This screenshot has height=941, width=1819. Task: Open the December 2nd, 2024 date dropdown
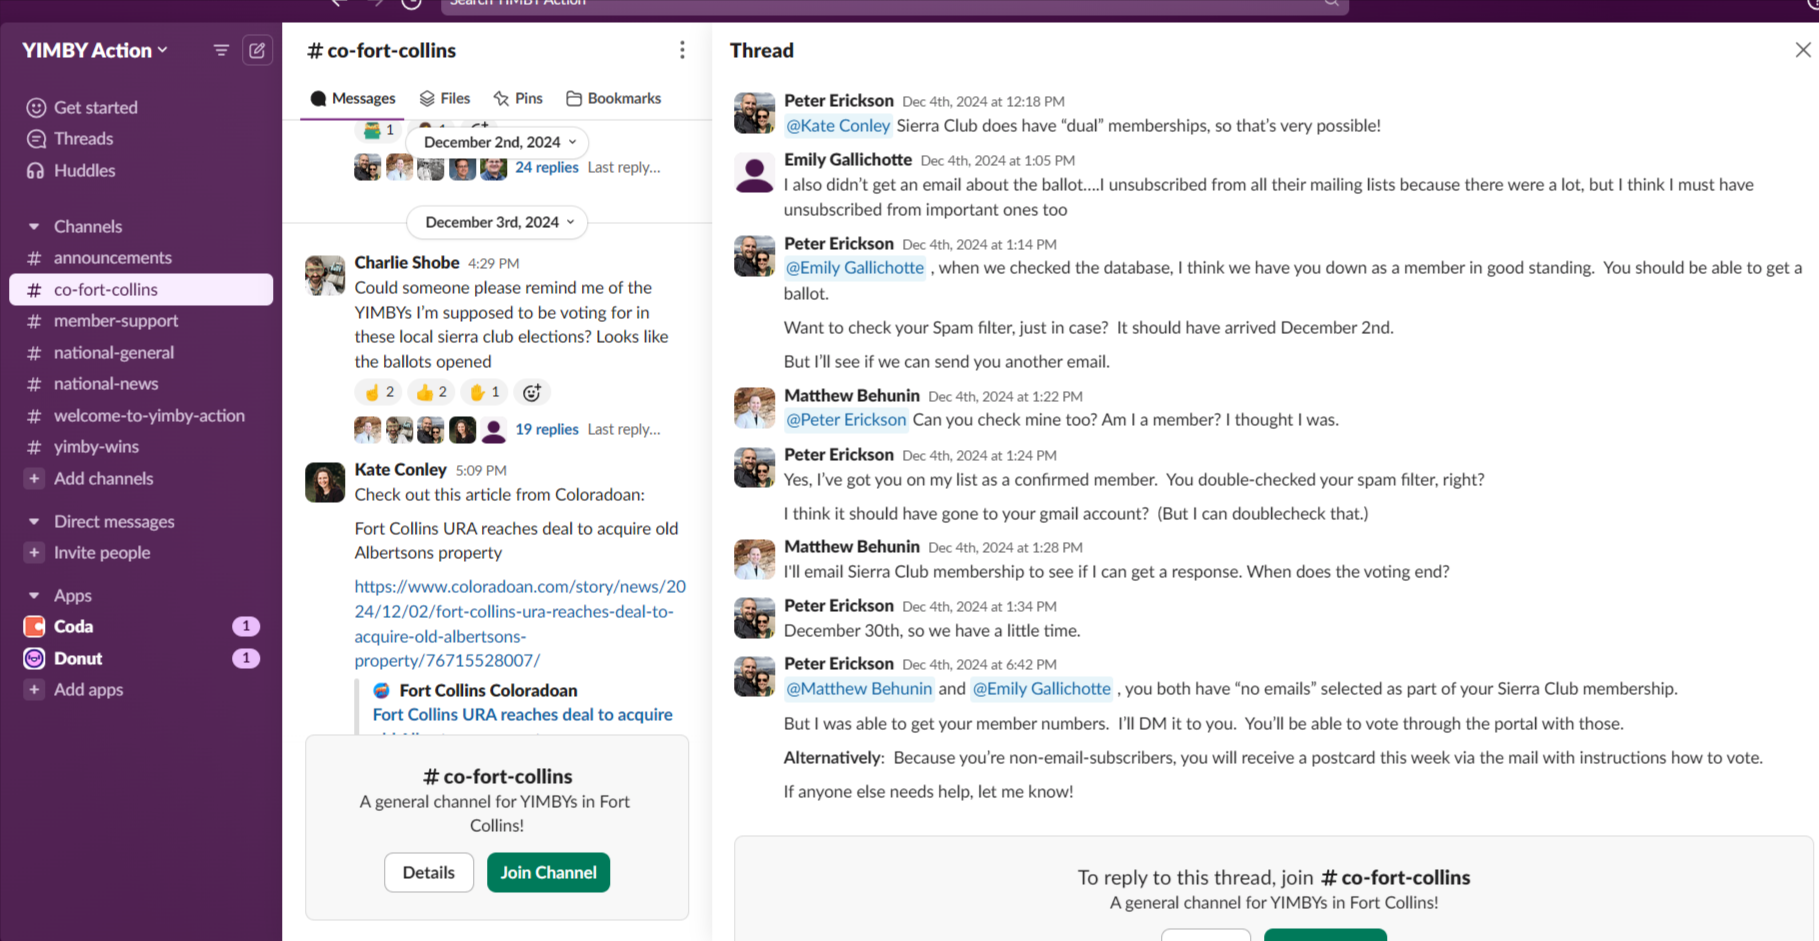click(499, 142)
